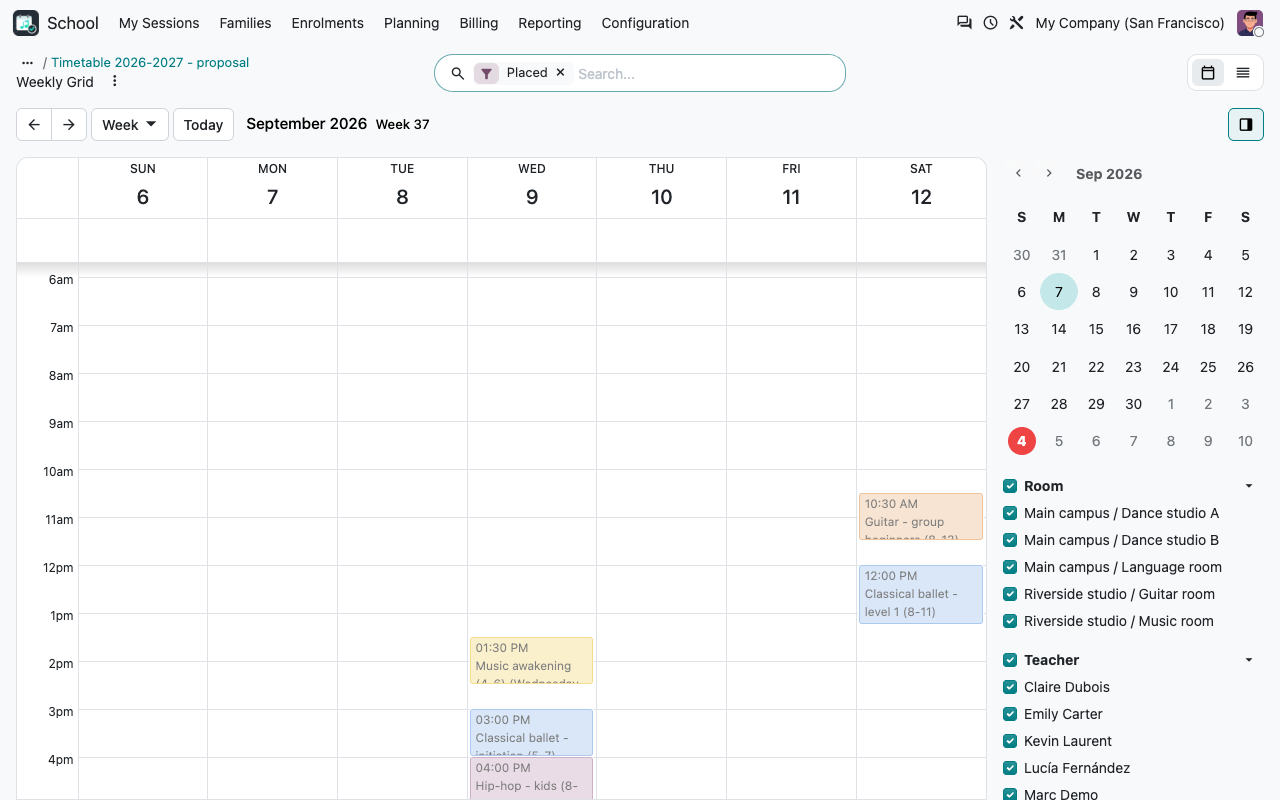Open the discuss conversations icon

click(964, 23)
